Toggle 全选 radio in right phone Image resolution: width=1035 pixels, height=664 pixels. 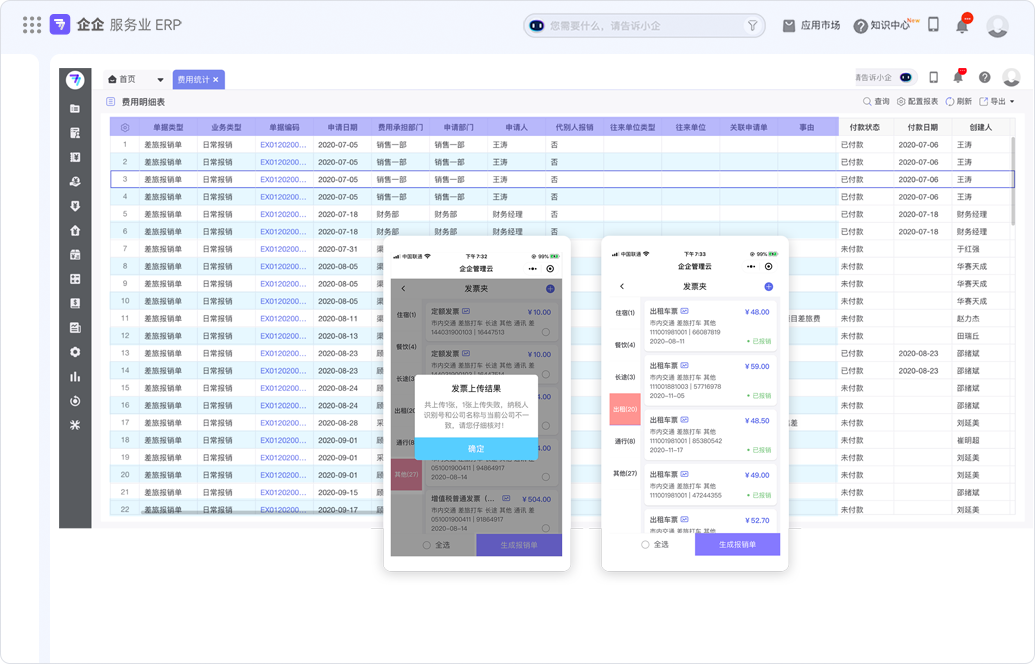[645, 545]
